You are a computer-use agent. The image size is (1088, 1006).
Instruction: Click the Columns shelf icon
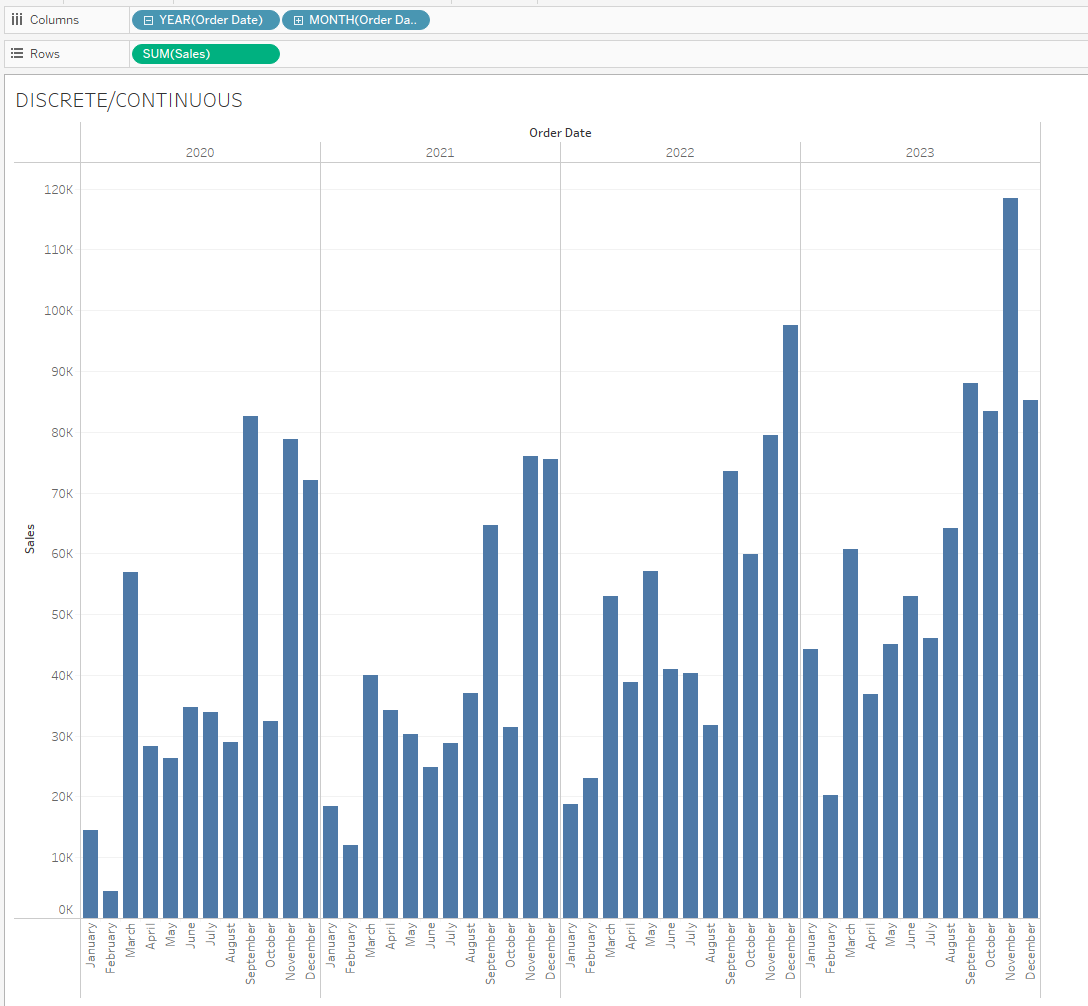pos(16,20)
